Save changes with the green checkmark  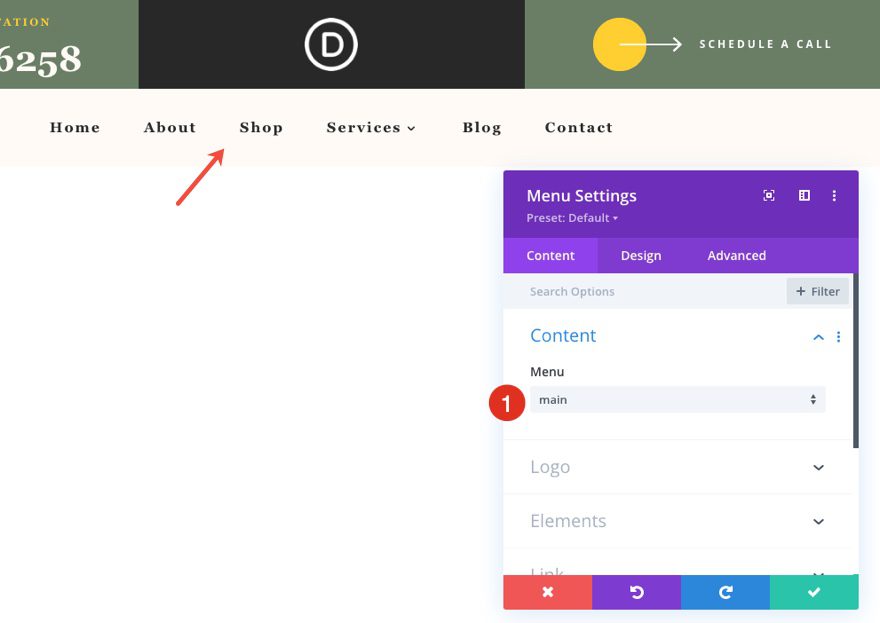[814, 592]
